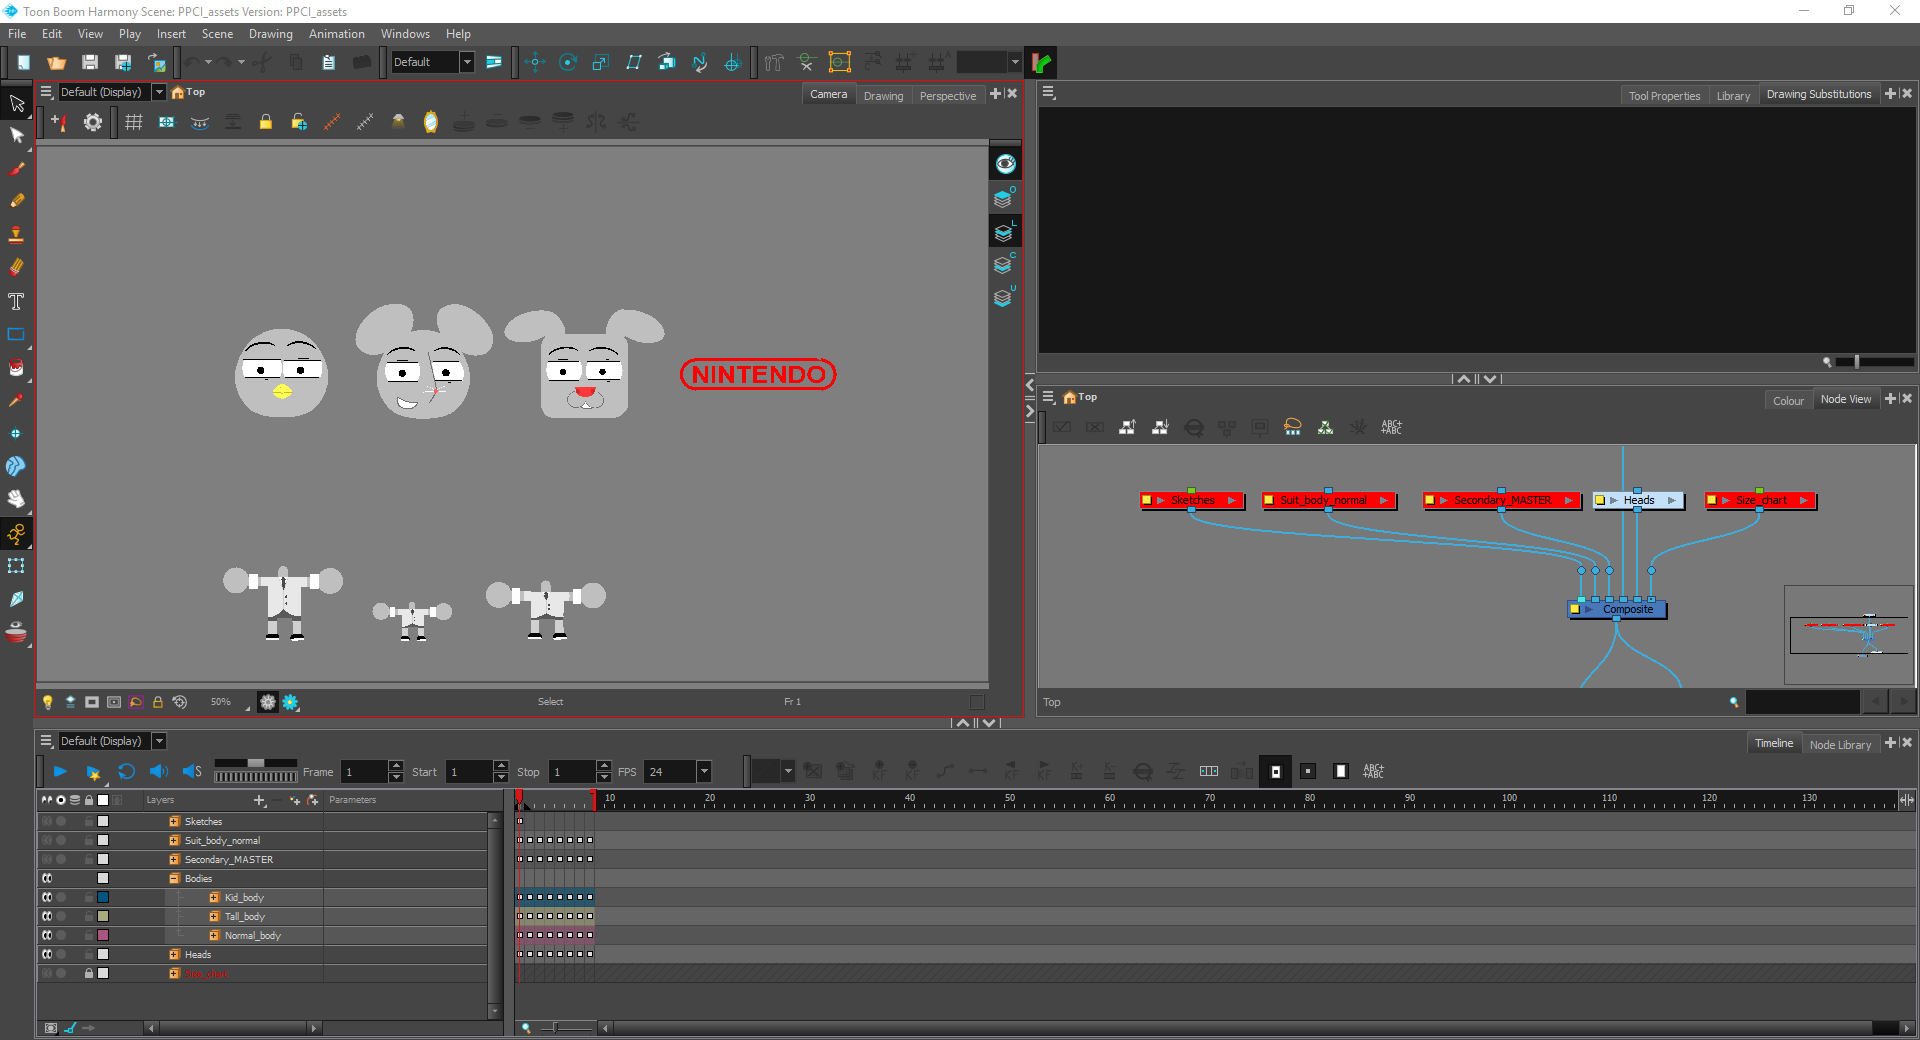The image size is (1920, 1040).
Task: Select the Text tool
Action: [x=16, y=301]
